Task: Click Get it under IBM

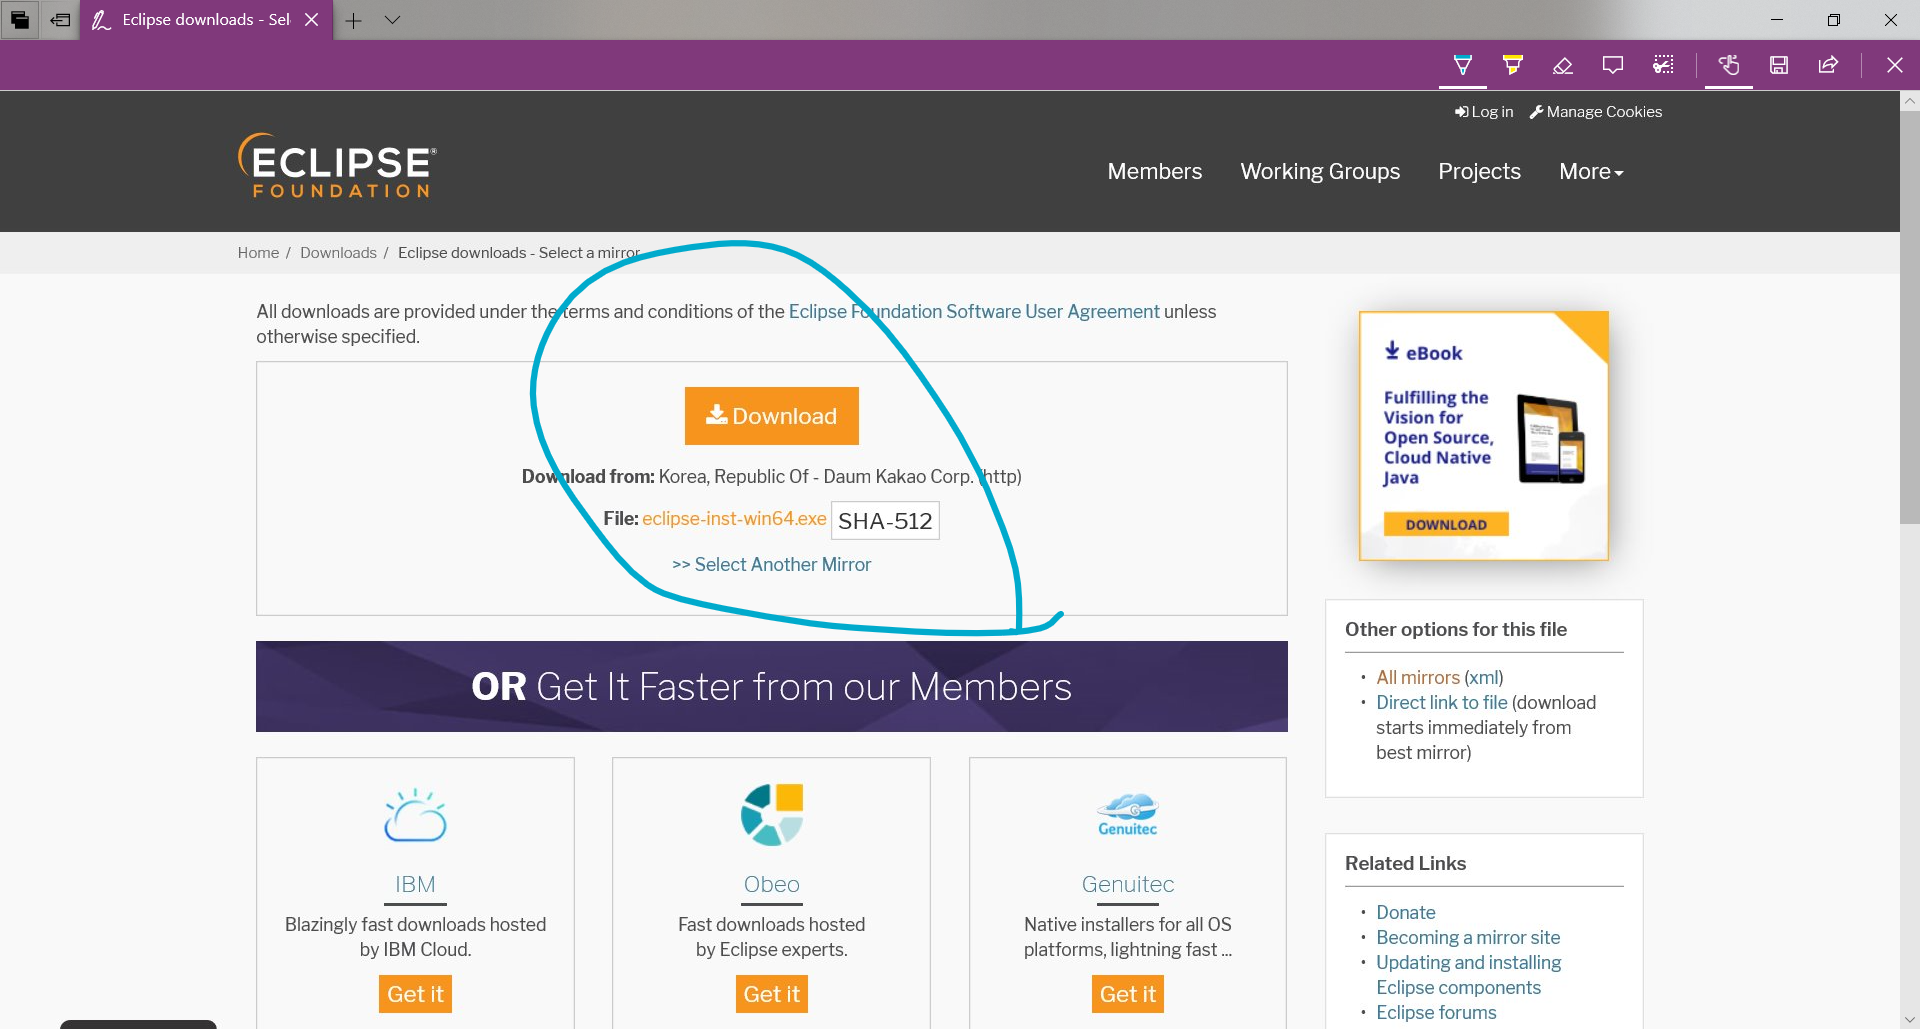Action: pyautogui.click(x=415, y=994)
